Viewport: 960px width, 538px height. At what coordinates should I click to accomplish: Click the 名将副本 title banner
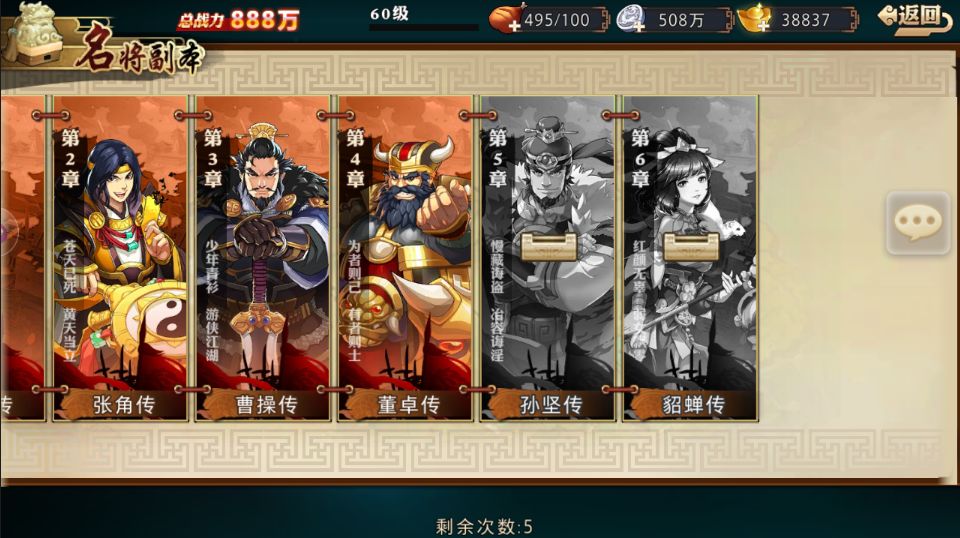140,51
